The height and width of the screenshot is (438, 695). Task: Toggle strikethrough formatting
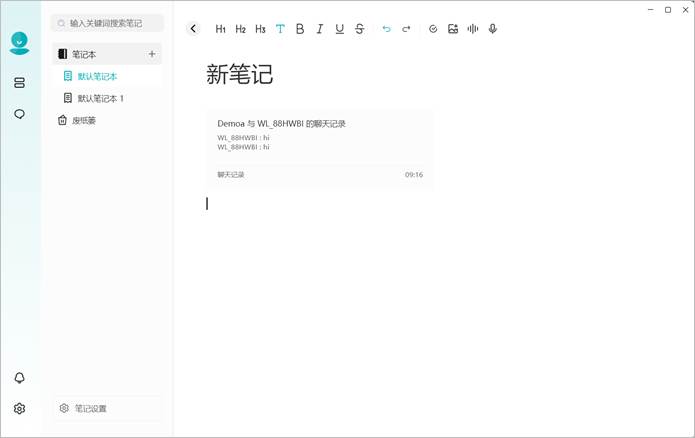(359, 29)
